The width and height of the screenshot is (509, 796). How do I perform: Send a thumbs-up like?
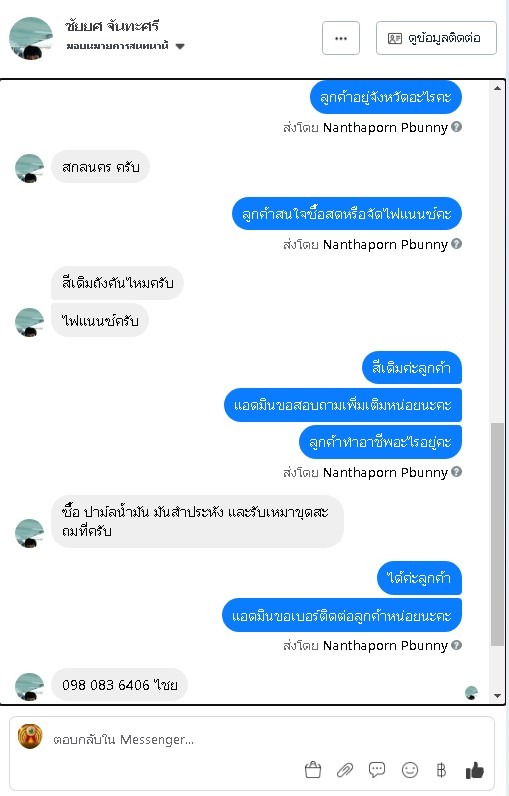tap(475, 770)
